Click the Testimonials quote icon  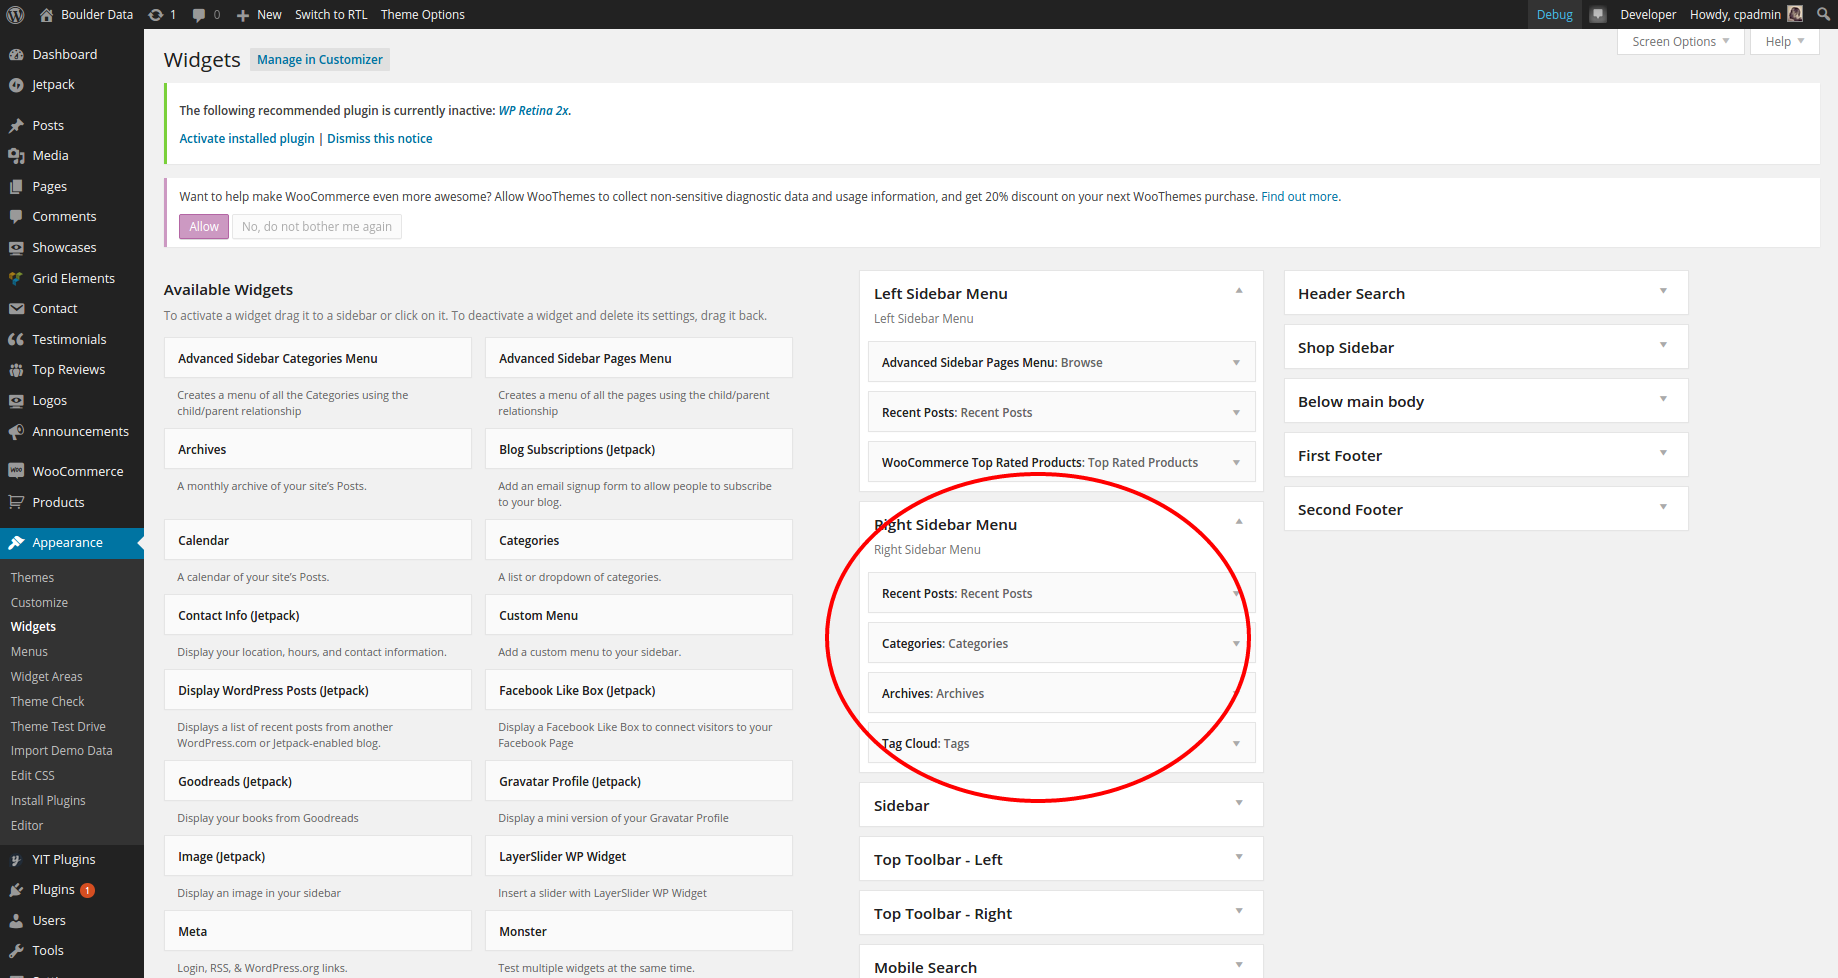point(16,340)
